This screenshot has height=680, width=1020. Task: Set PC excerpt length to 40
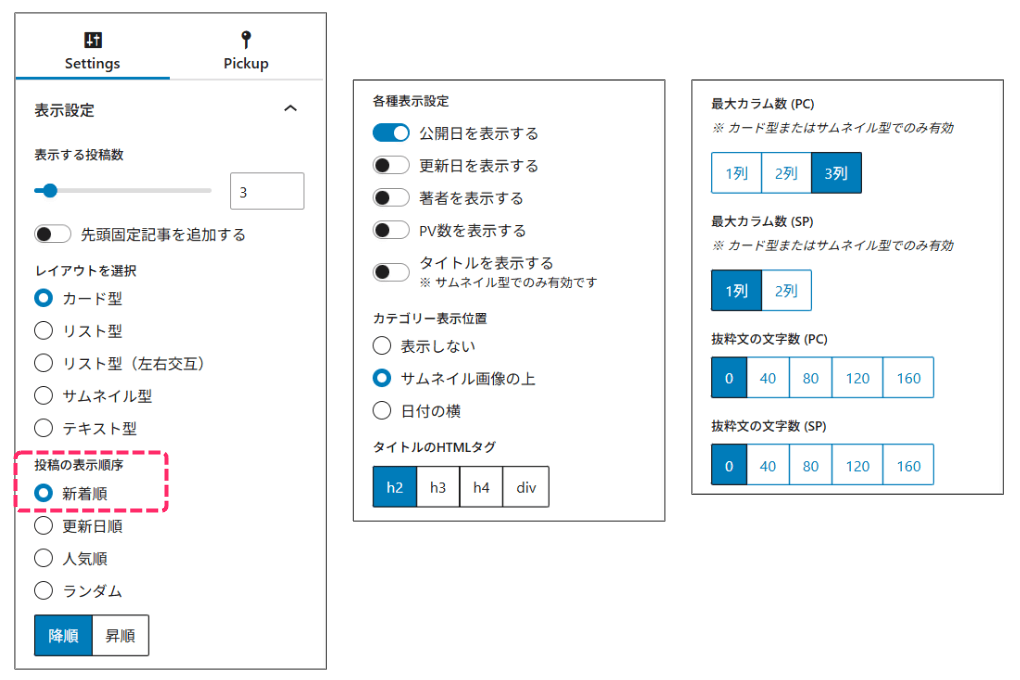point(768,378)
